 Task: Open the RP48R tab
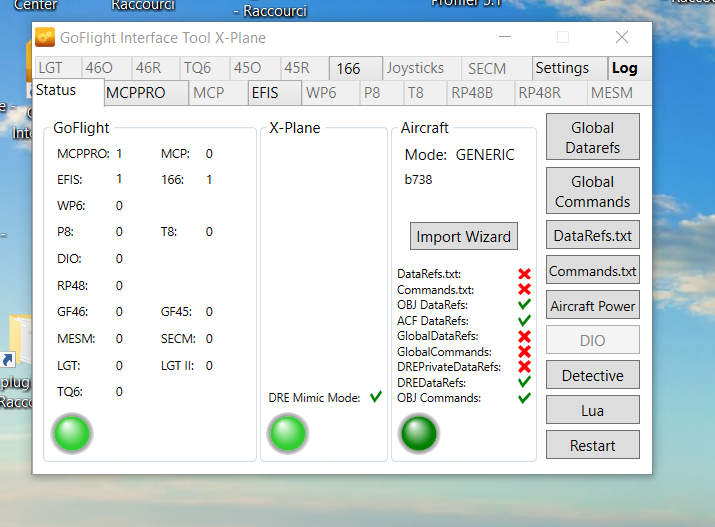(550, 93)
